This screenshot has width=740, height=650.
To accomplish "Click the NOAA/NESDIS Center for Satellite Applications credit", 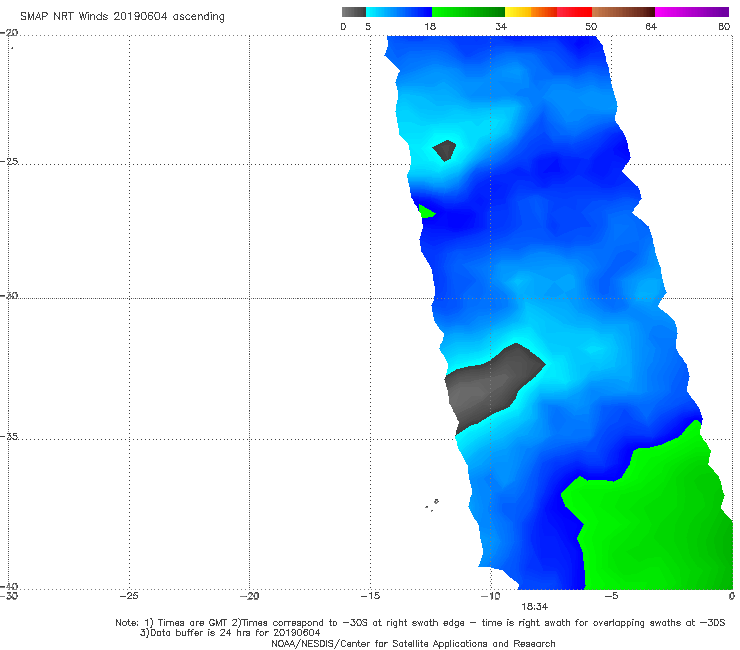I will point(413,643).
